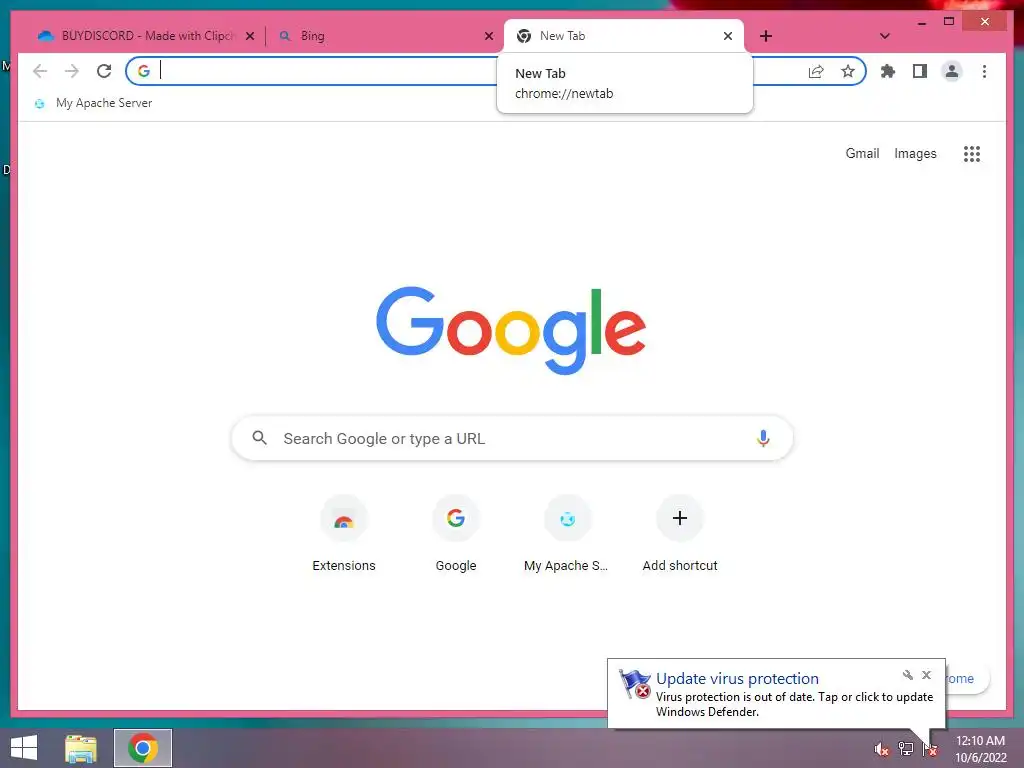The height and width of the screenshot is (768, 1024).
Task: Open a new tab with plus button
Action: [x=766, y=36]
